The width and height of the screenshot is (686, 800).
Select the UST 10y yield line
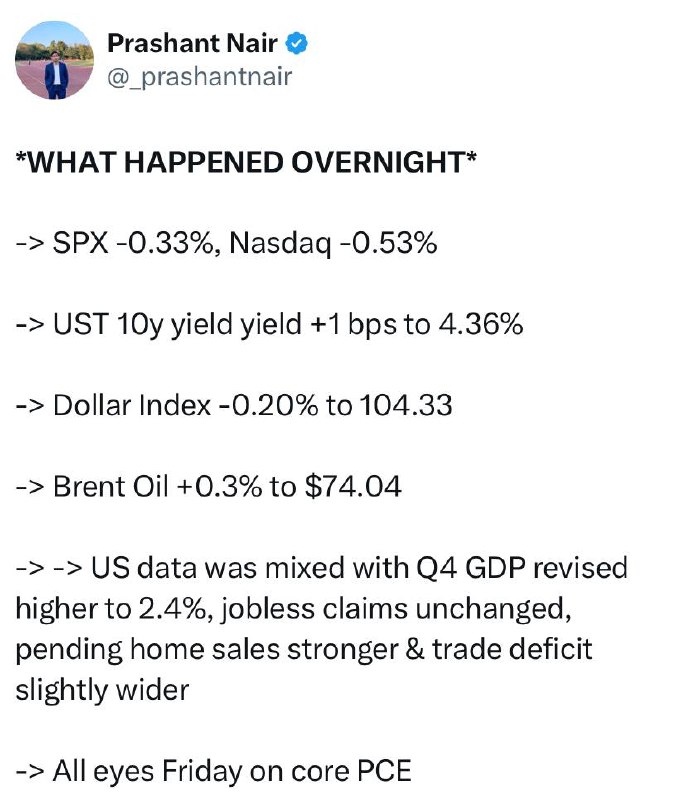(x=269, y=324)
